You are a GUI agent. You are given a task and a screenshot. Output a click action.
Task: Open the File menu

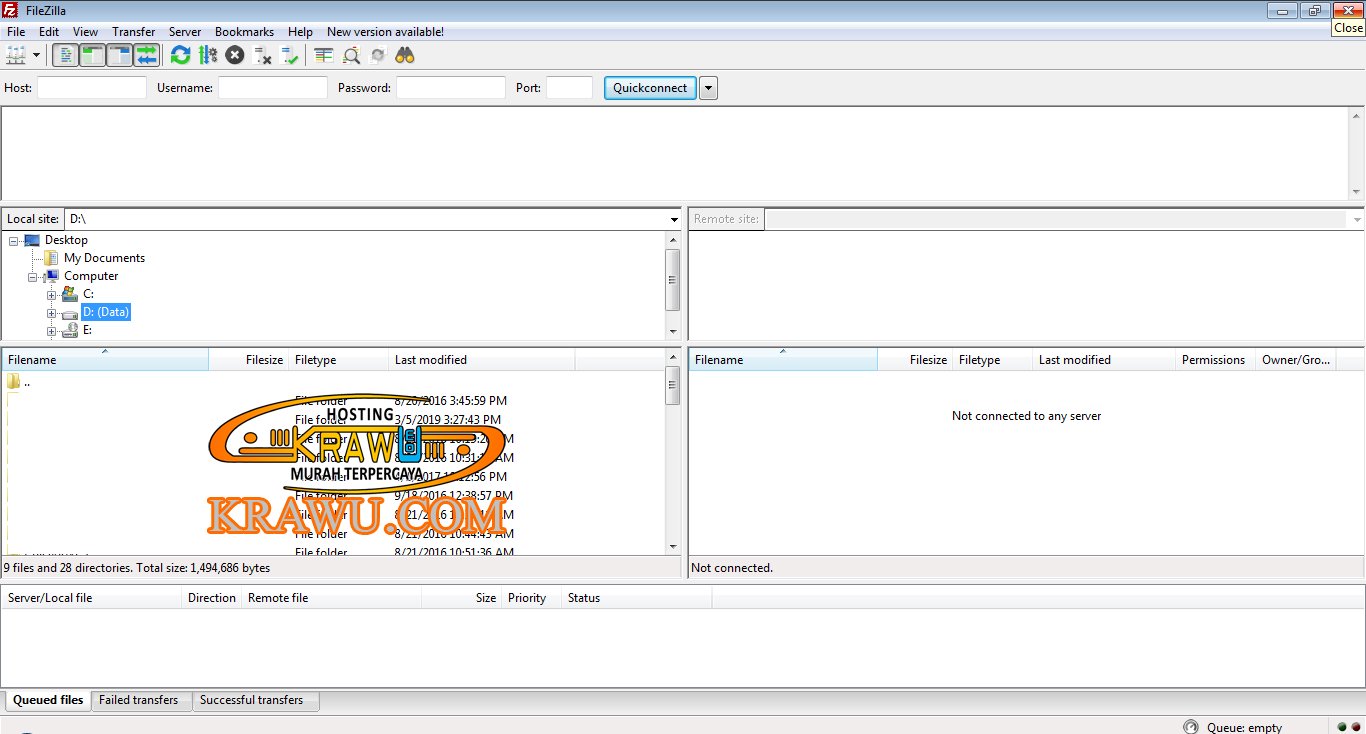click(x=16, y=32)
